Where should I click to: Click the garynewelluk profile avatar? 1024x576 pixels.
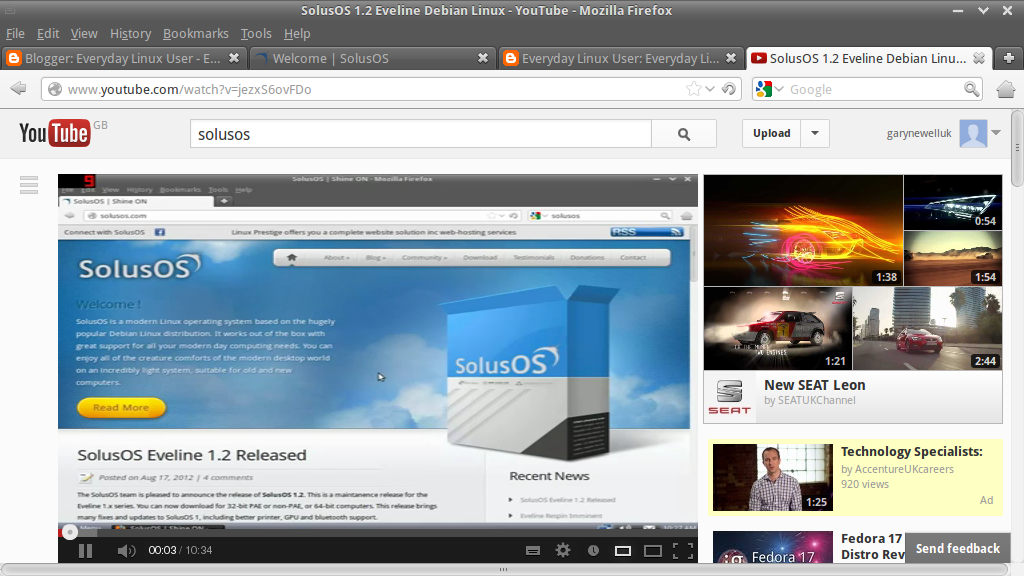point(973,133)
